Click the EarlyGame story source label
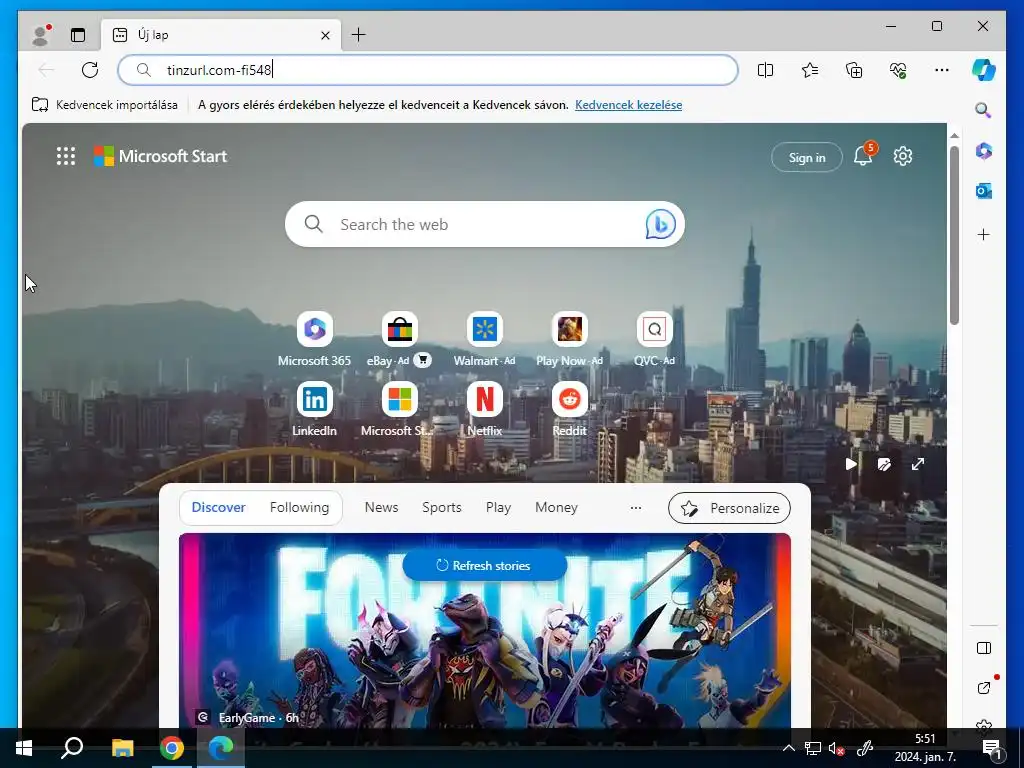 click(x=248, y=718)
